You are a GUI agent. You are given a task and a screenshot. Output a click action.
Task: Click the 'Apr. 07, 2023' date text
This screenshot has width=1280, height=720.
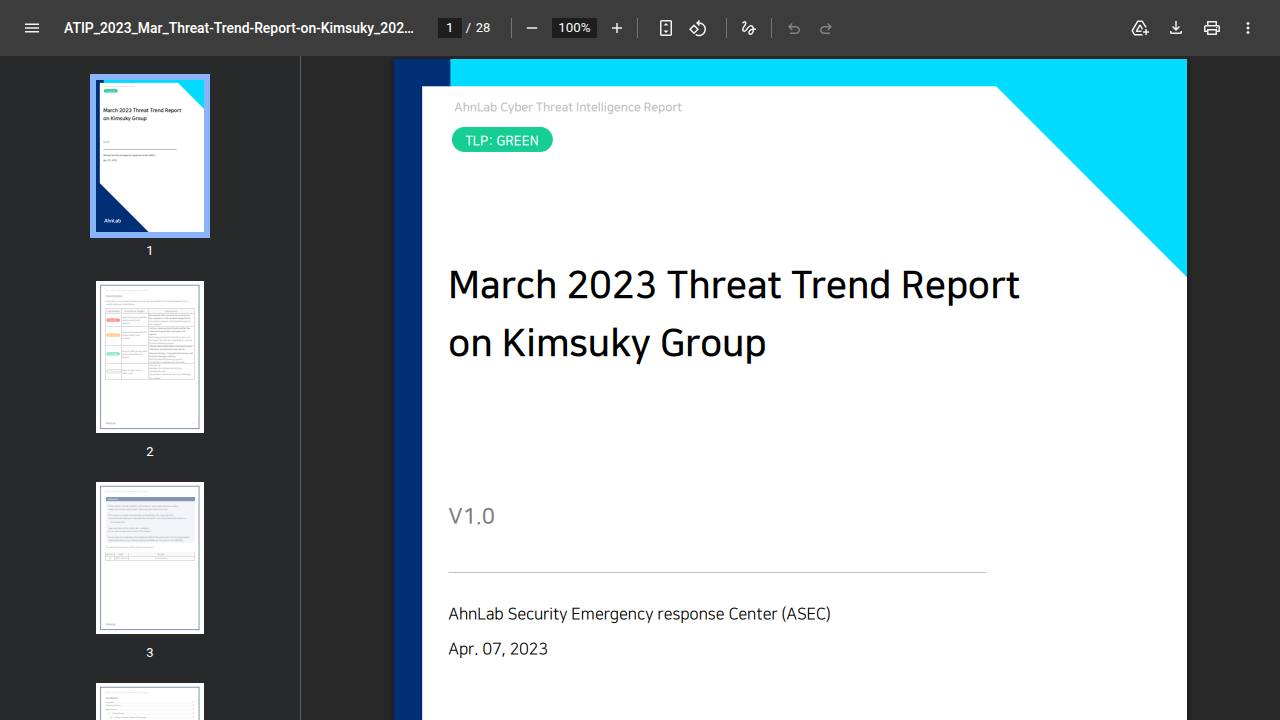tap(498, 649)
